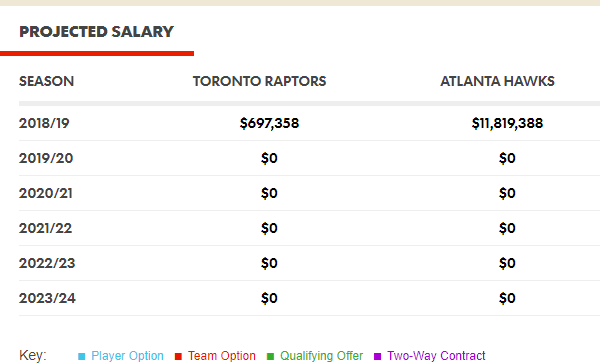Select the 2022/23 season row label
Screen dimensions: 600x363
click(47, 263)
